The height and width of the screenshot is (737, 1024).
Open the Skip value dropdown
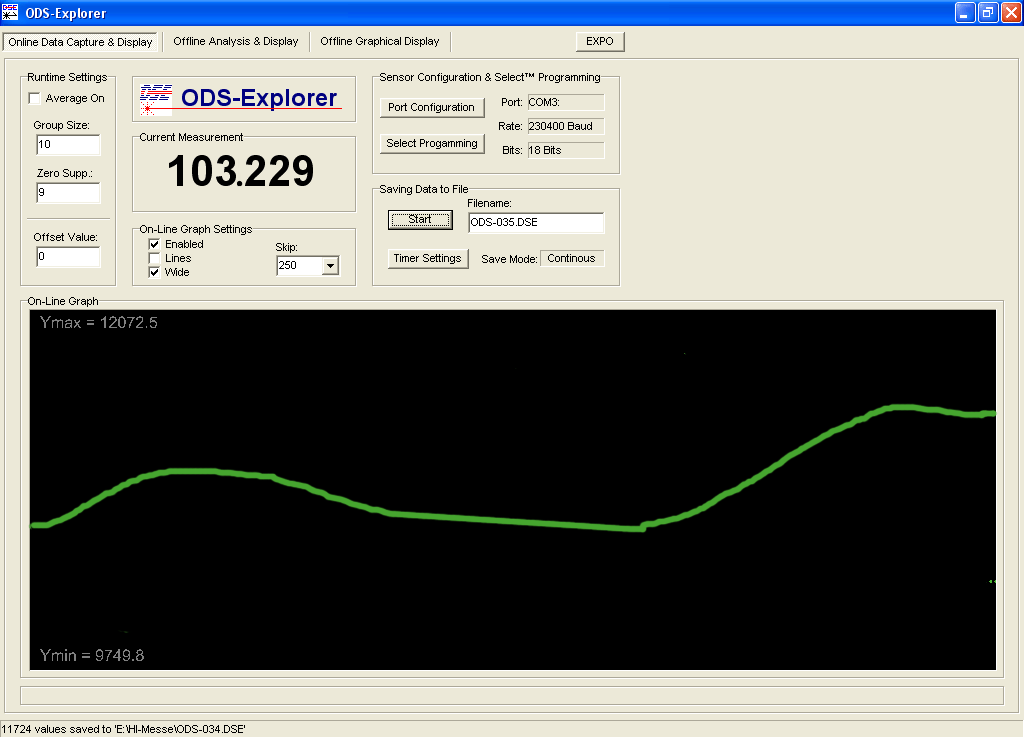(333, 265)
